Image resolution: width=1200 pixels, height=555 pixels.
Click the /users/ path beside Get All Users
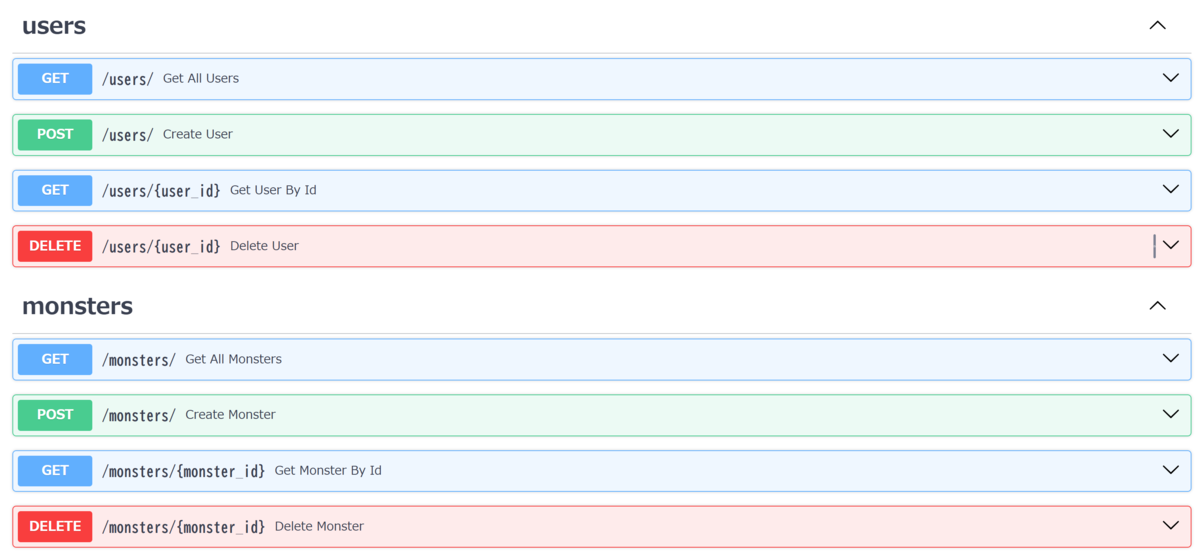point(128,79)
